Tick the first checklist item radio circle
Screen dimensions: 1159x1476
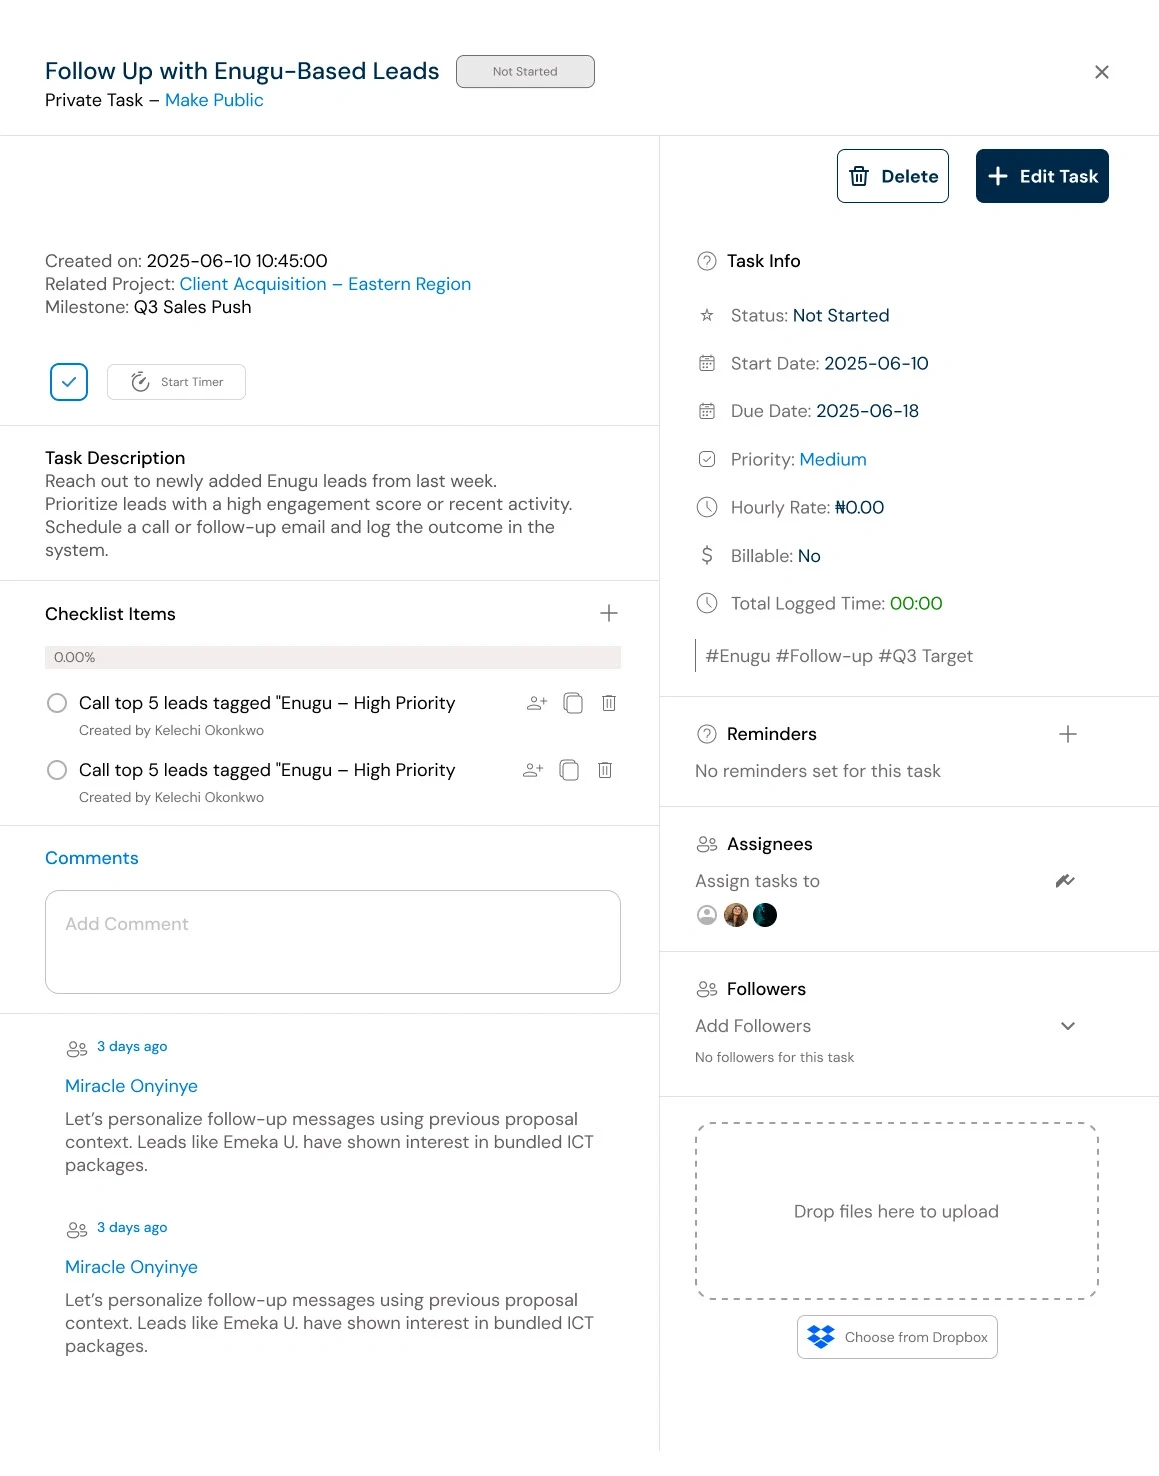[57, 703]
